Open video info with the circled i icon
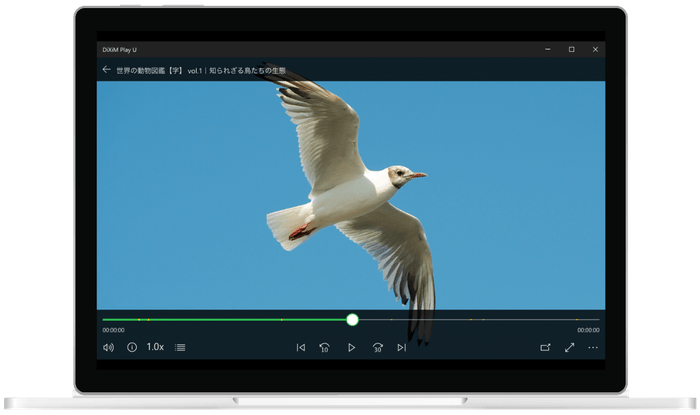Image resolution: width=700 pixels, height=415 pixels. point(131,347)
